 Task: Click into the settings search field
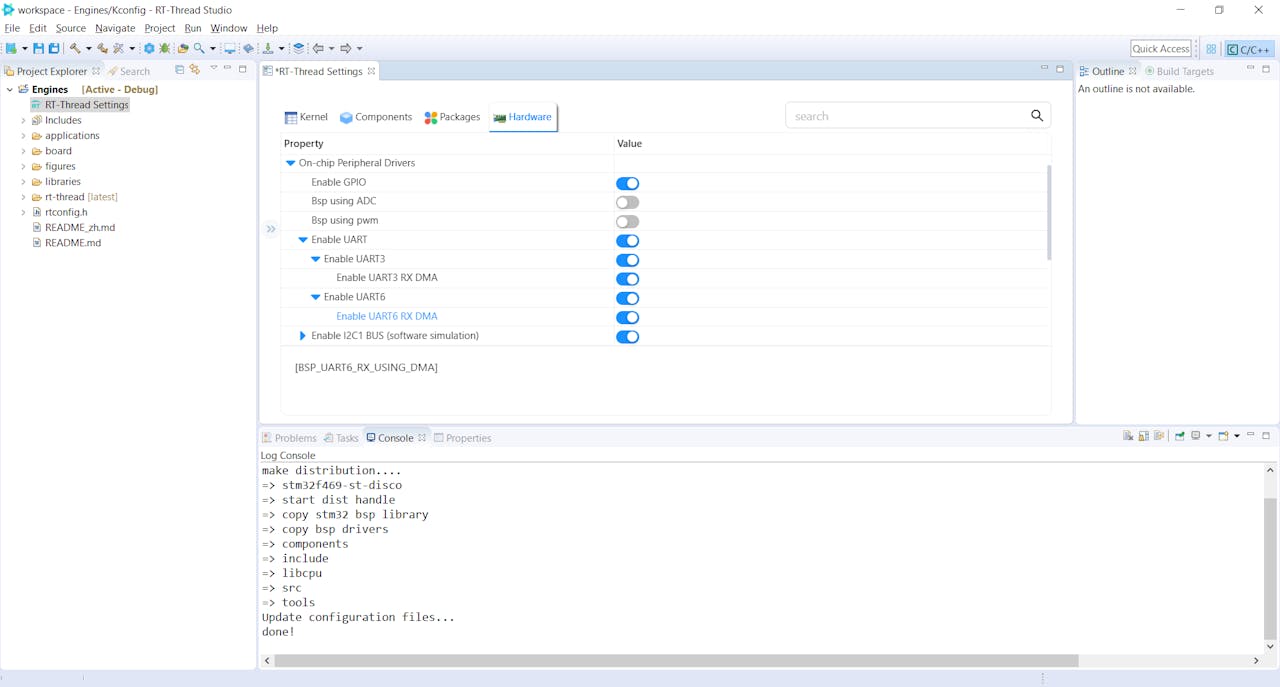coord(905,116)
